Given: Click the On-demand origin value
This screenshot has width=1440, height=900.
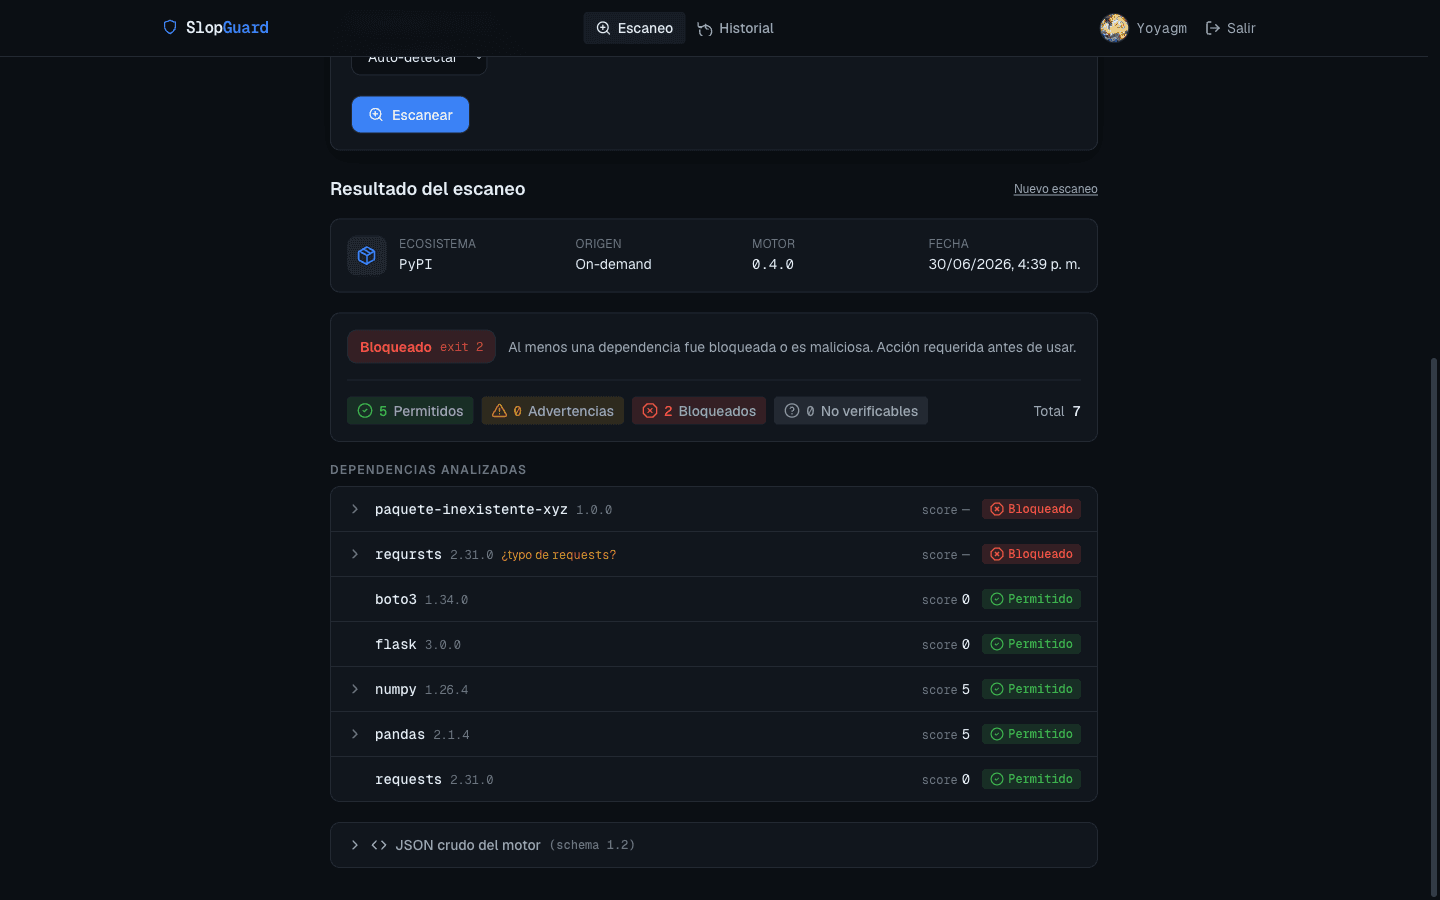Looking at the screenshot, I should click(x=613, y=264).
